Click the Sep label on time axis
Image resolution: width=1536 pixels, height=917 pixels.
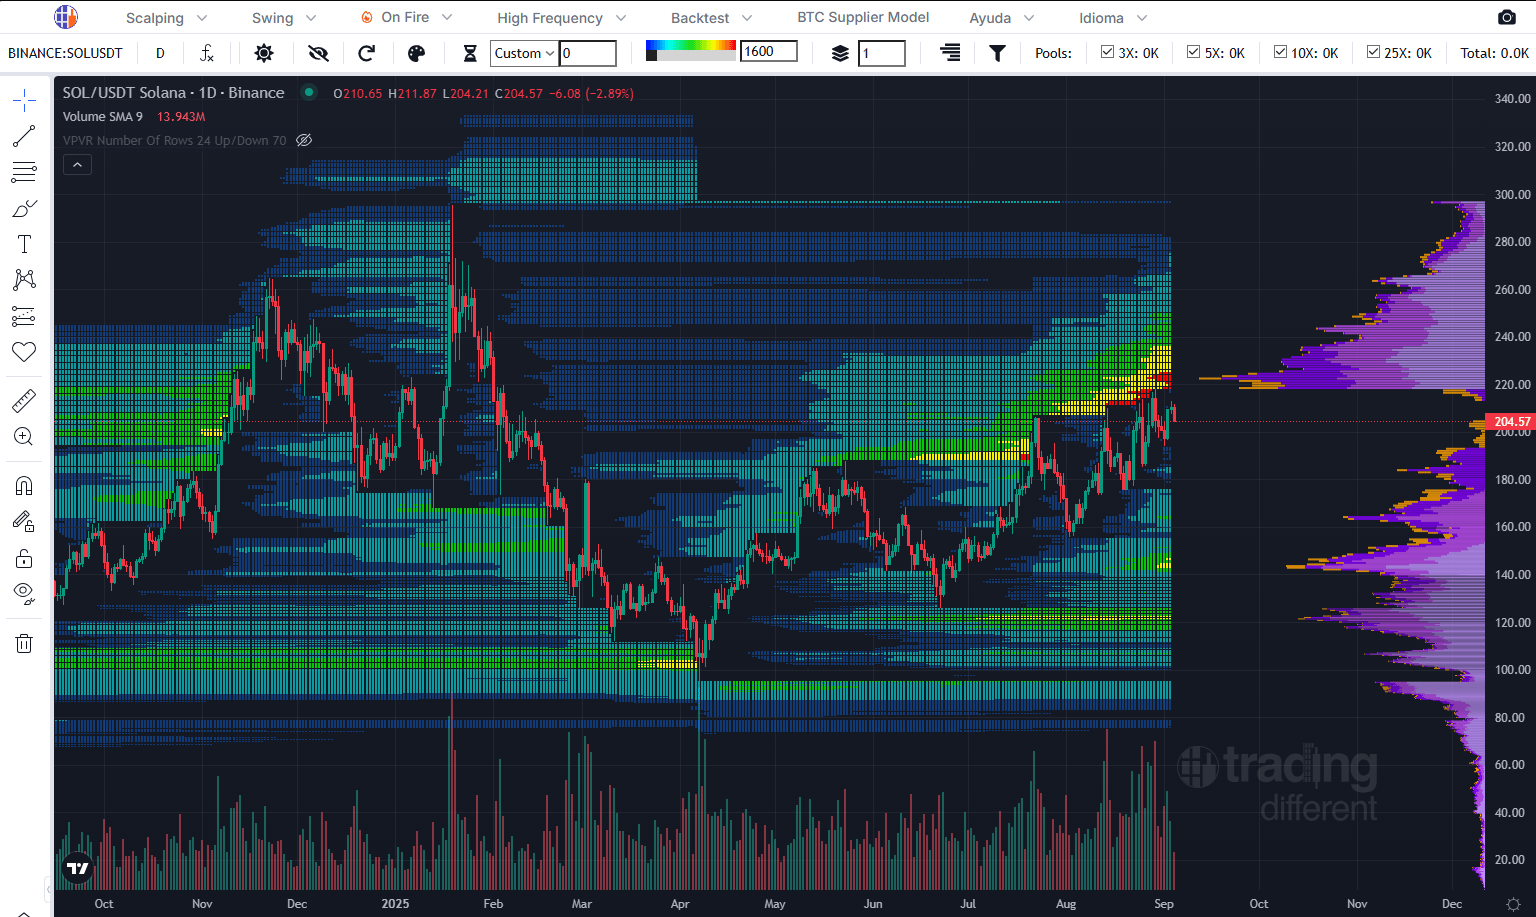(1164, 904)
